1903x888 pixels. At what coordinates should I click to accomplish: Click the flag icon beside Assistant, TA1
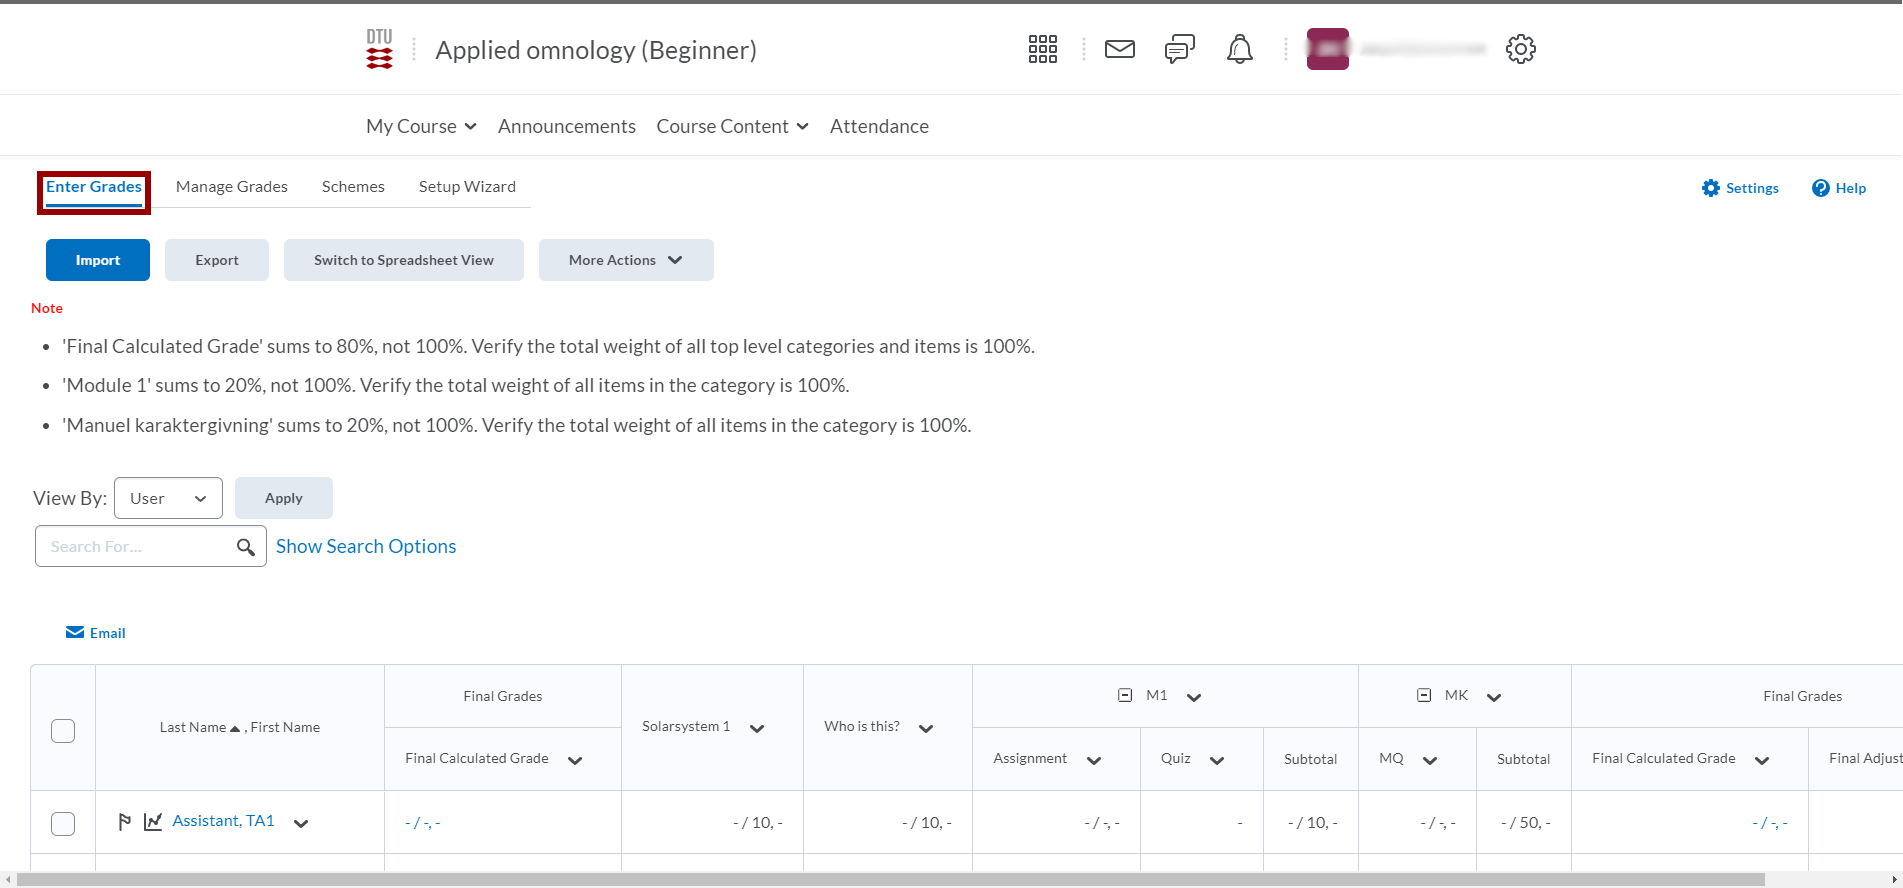(125, 822)
